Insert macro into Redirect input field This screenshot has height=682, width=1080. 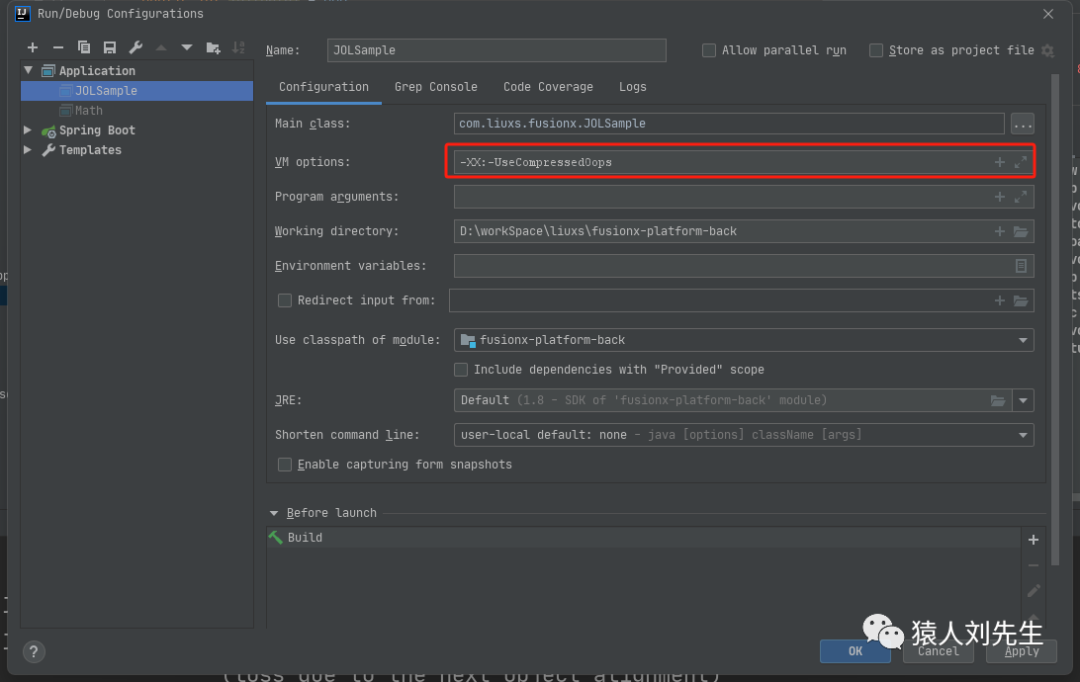pyautogui.click(x=999, y=300)
